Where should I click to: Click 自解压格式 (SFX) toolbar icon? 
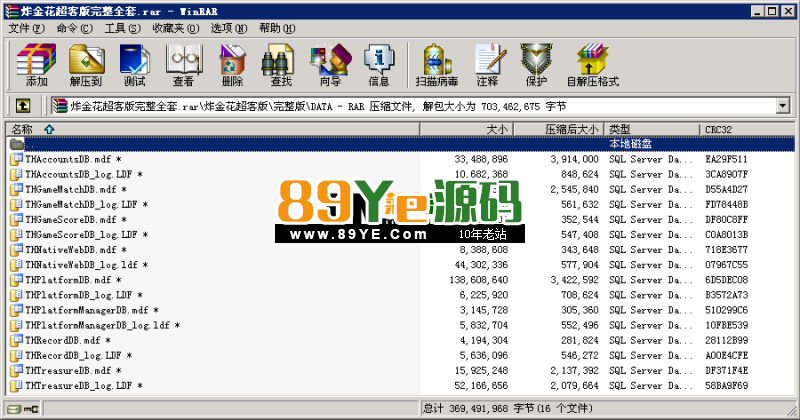click(x=592, y=64)
